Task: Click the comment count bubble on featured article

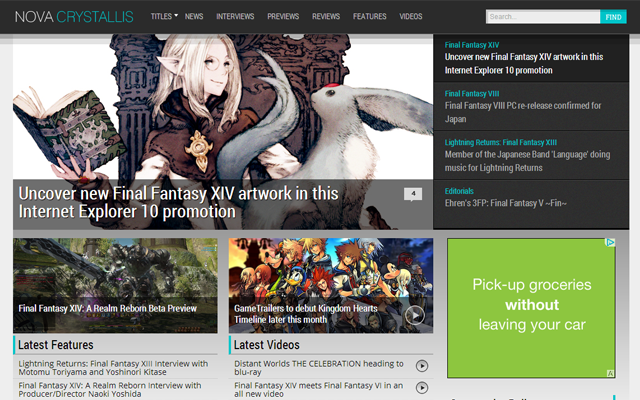Action: pyautogui.click(x=412, y=194)
